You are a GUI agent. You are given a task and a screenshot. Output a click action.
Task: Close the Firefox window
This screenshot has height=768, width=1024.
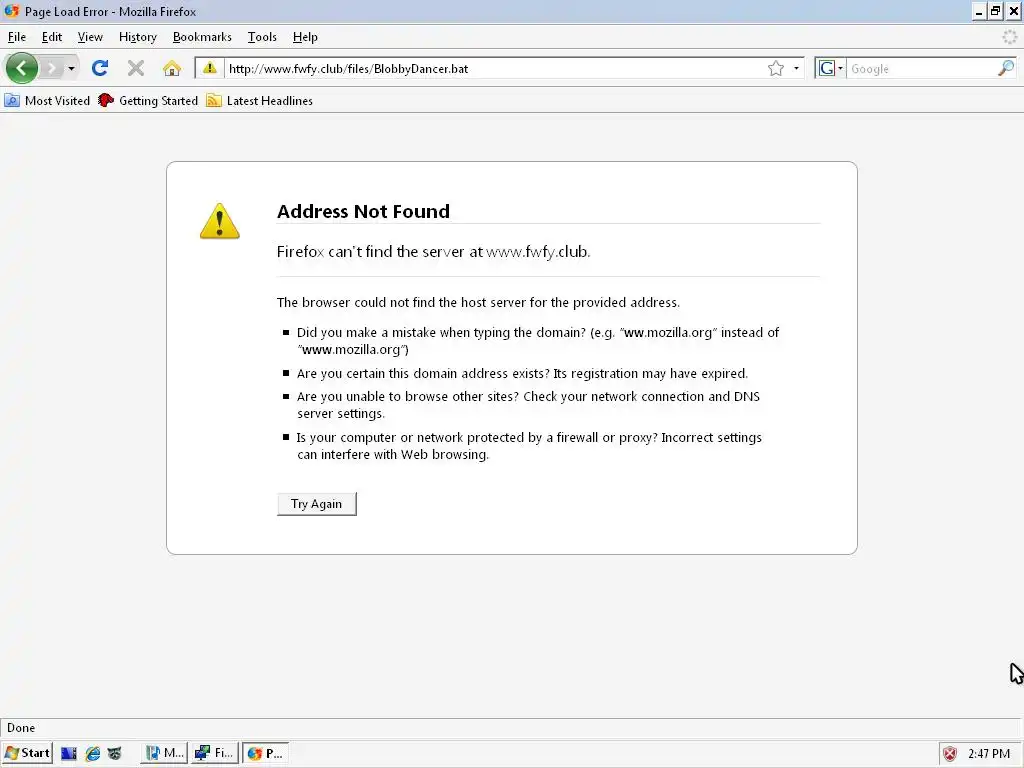tap(1014, 12)
